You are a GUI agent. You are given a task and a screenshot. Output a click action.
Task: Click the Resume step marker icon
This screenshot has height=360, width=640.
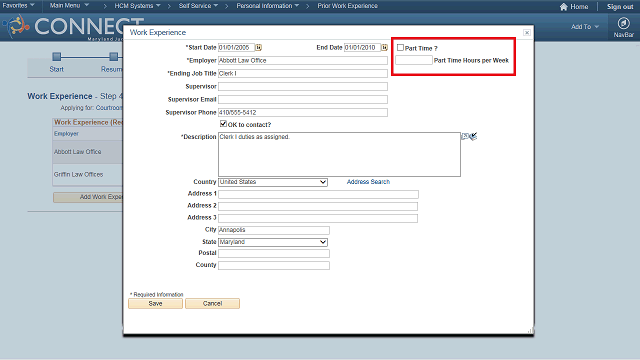tap(114, 56)
